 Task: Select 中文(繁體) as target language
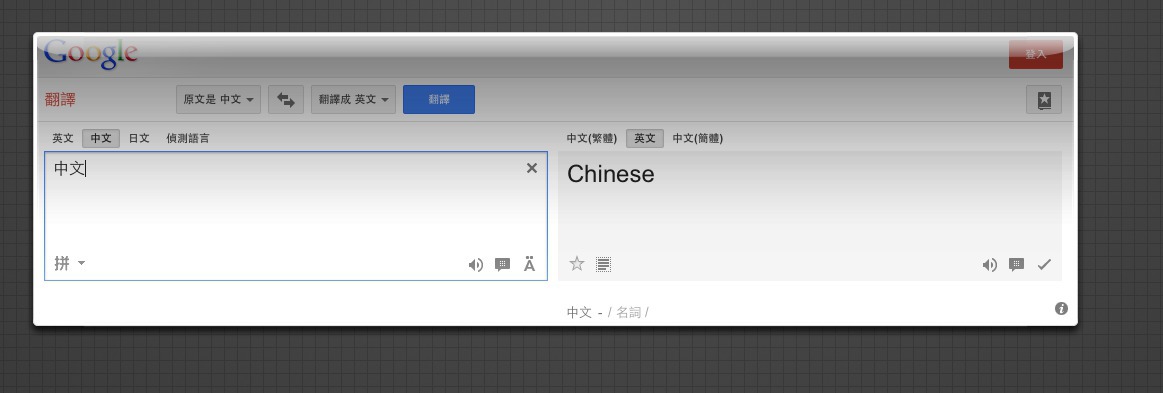pos(592,138)
